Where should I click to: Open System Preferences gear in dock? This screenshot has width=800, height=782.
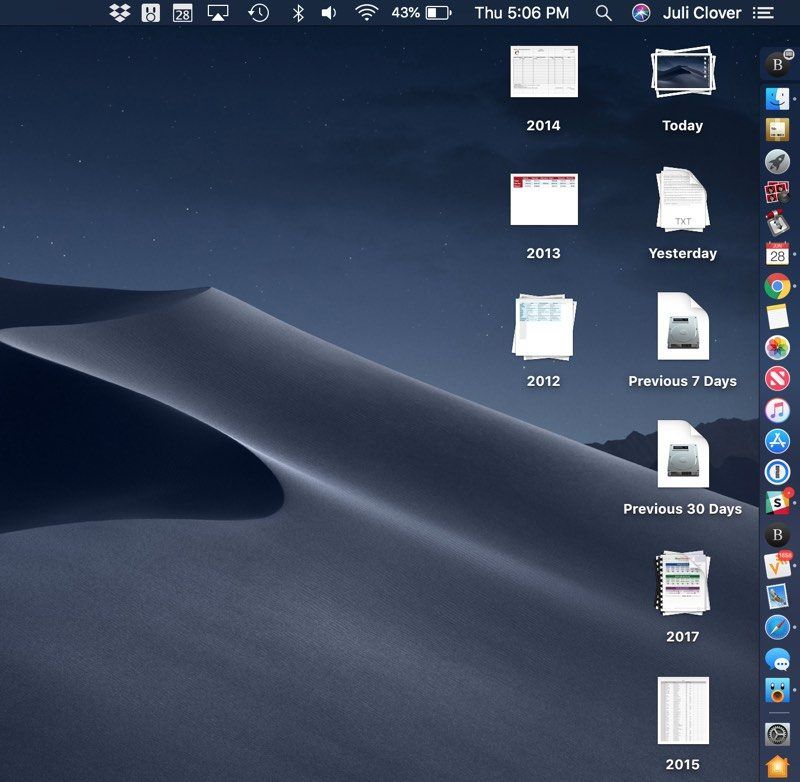777,735
